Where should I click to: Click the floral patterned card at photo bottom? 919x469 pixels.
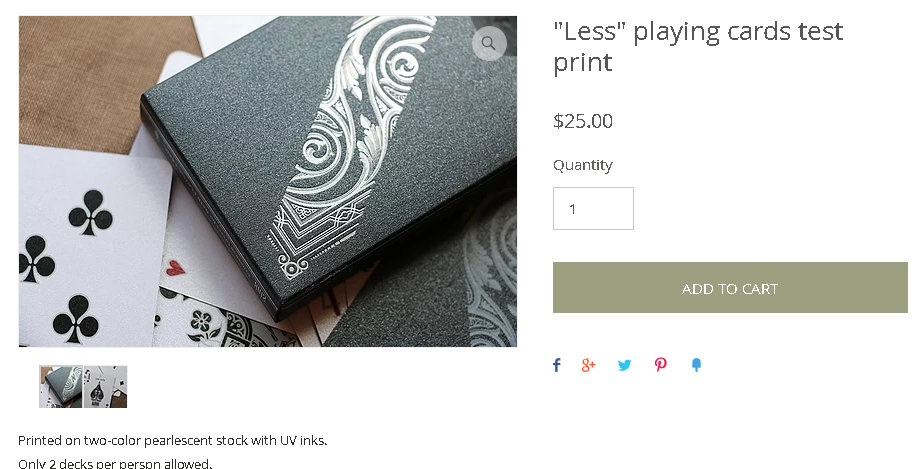[x=223, y=325]
